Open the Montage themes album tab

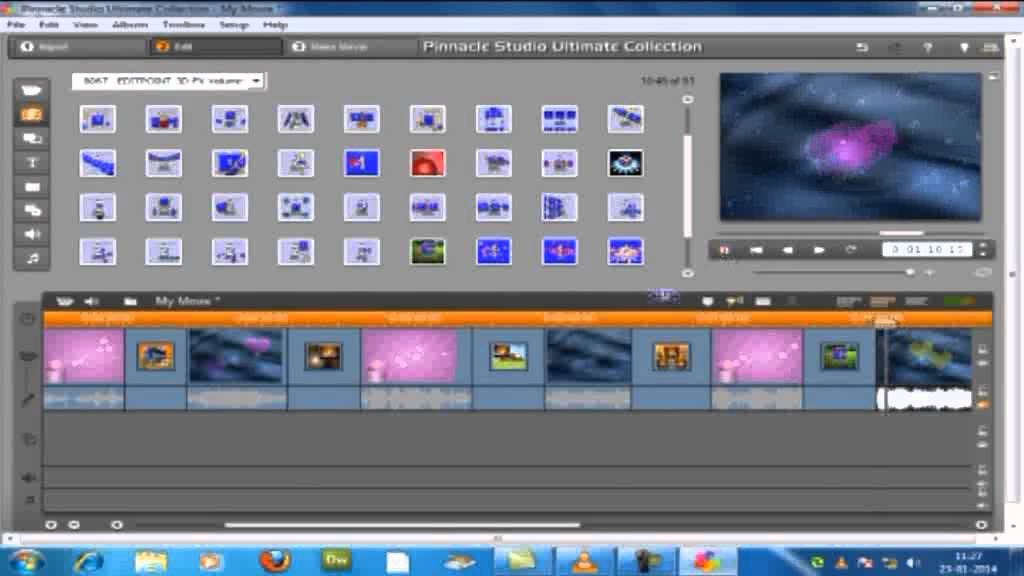(31, 138)
